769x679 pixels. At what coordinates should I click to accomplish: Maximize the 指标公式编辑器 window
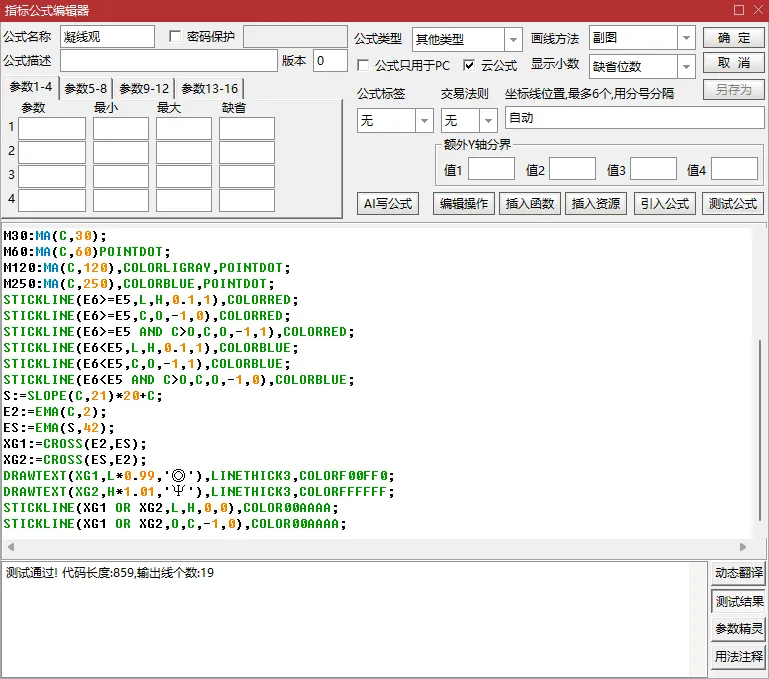point(739,10)
